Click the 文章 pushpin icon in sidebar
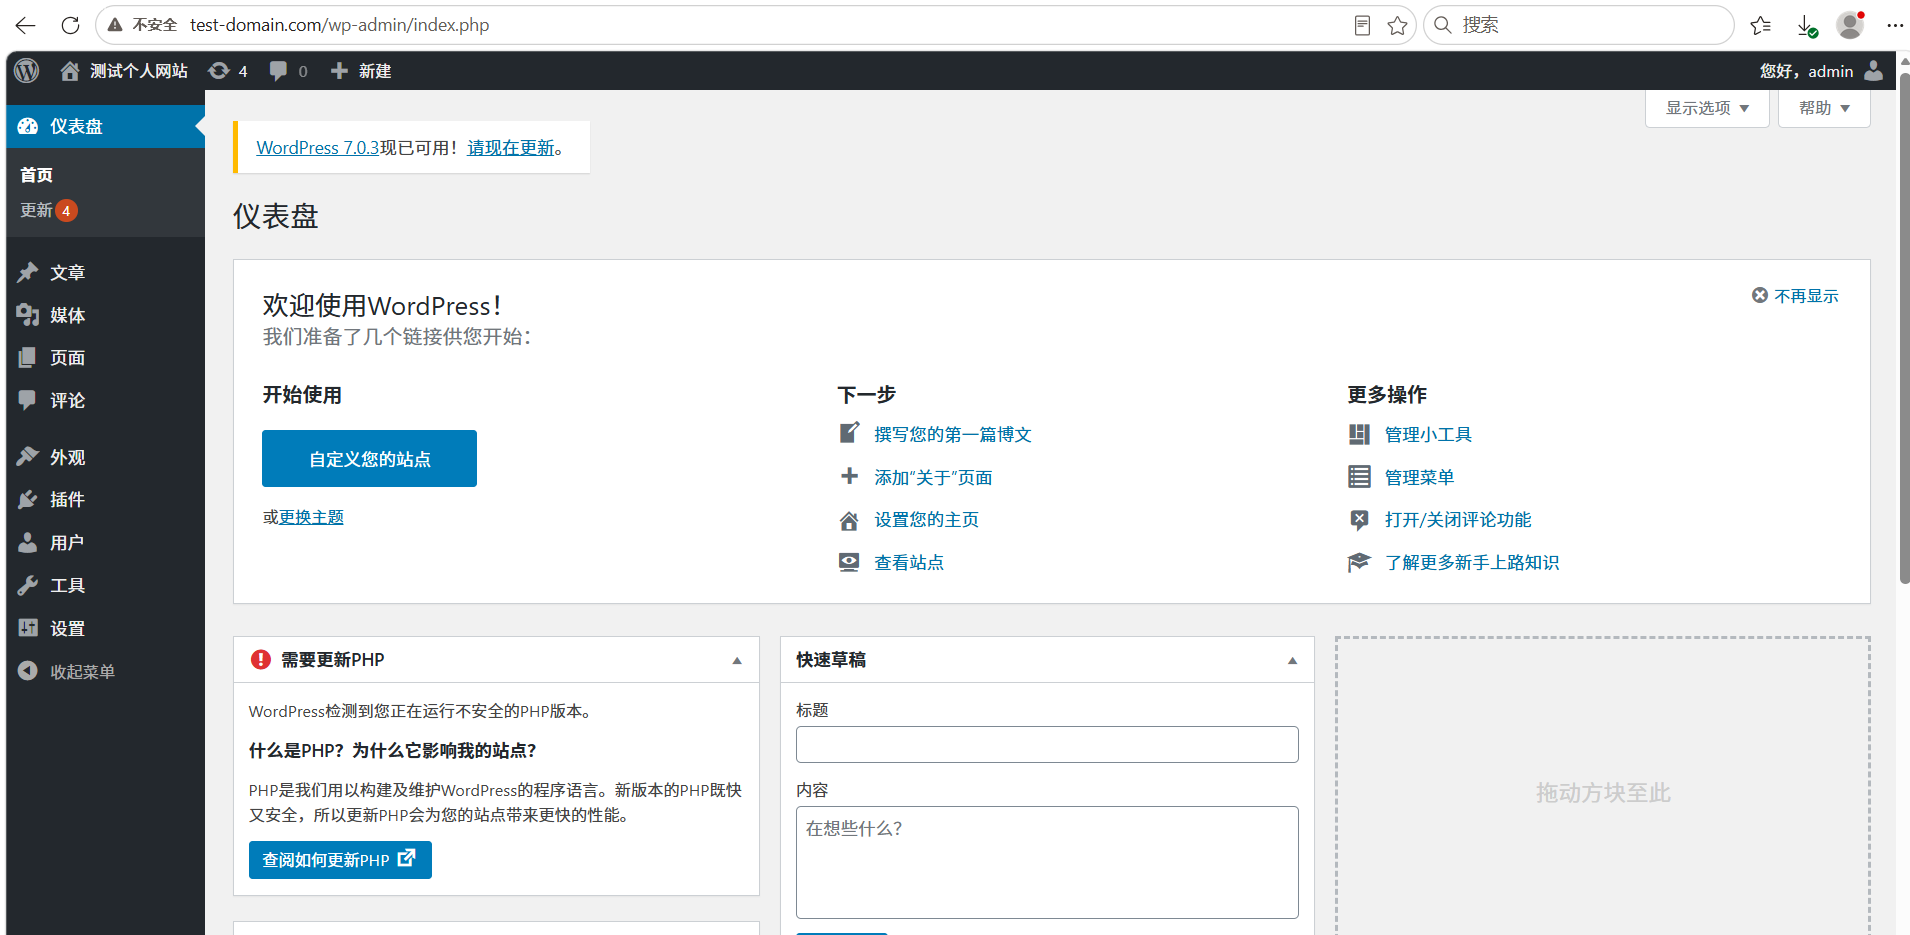This screenshot has width=1910, height=935. click(28, 272)
